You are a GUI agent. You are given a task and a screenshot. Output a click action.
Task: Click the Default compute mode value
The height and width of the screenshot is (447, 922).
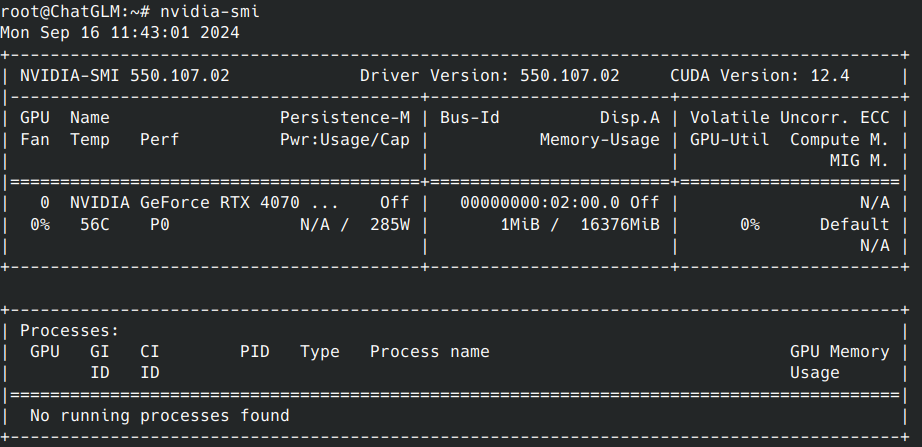pos(854,224)
